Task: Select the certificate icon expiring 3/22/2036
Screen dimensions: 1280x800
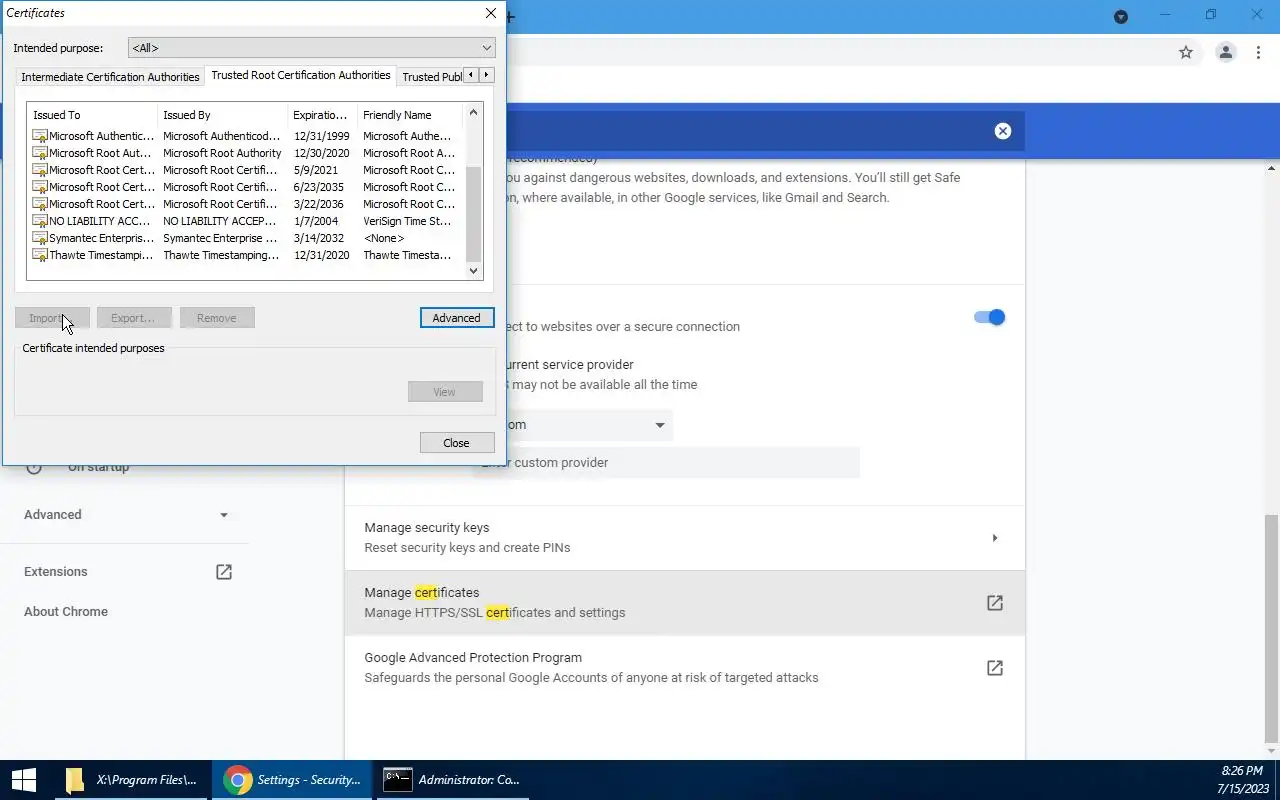Action: tap(40, 204)
